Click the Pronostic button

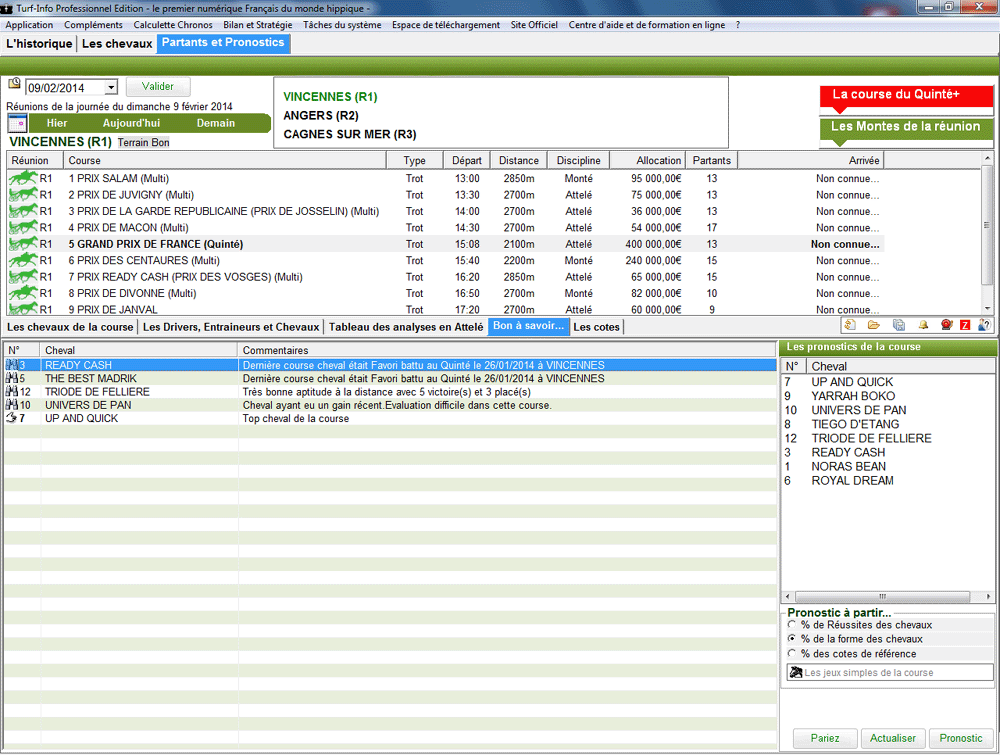961,738
